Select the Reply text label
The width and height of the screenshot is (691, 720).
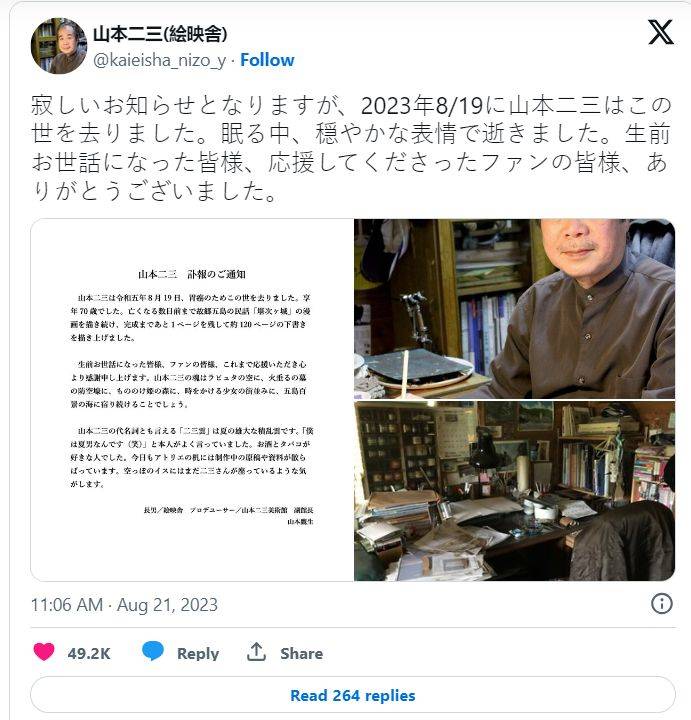(x=198, y=653)
